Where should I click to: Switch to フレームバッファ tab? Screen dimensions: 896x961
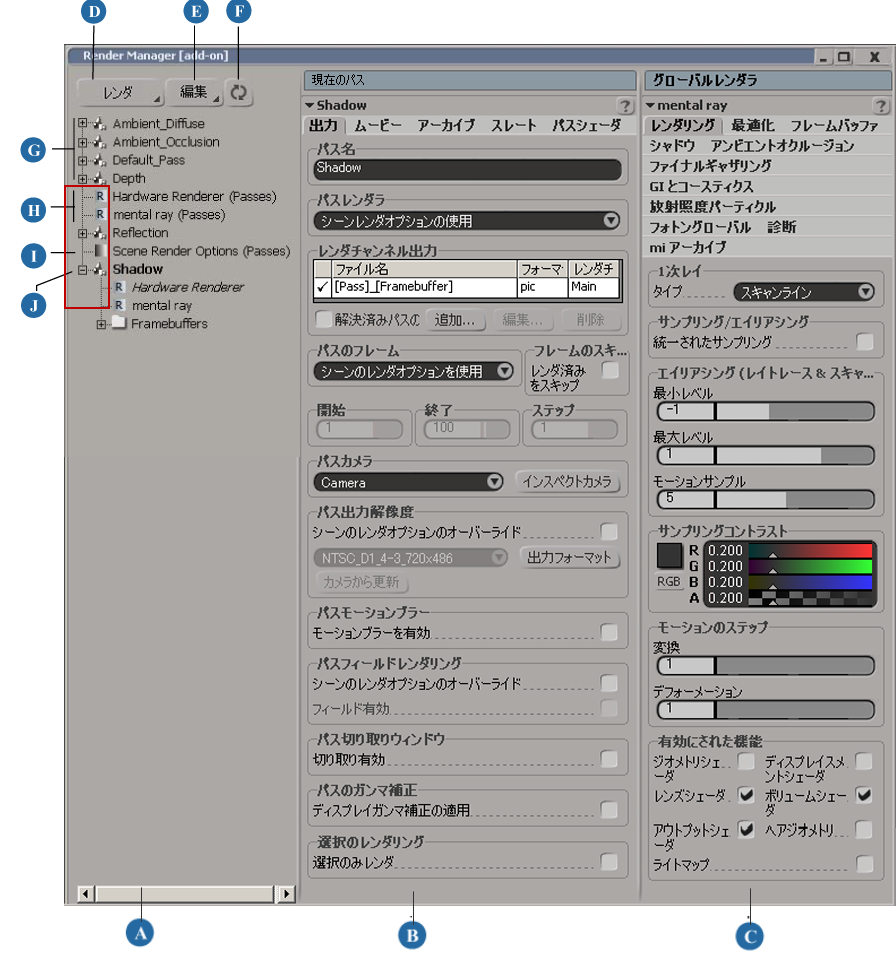click(x=834, y=126)
